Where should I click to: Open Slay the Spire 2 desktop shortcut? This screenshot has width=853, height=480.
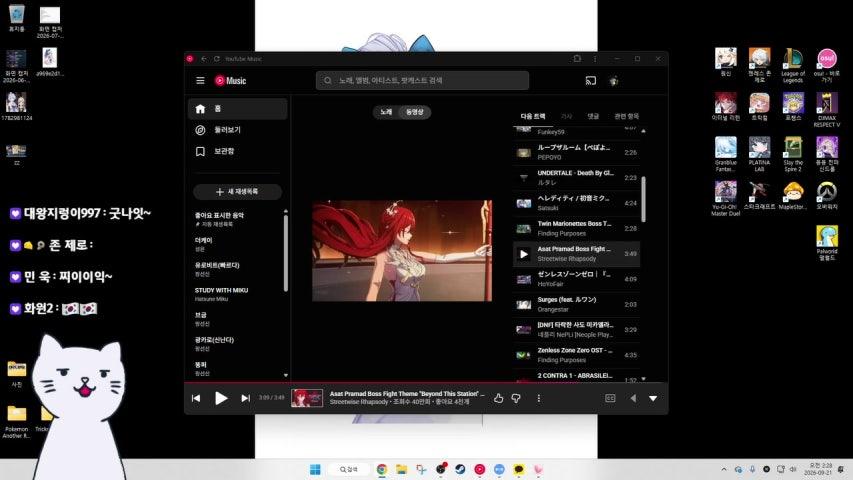pyautogui.click(x=793, y=155)
